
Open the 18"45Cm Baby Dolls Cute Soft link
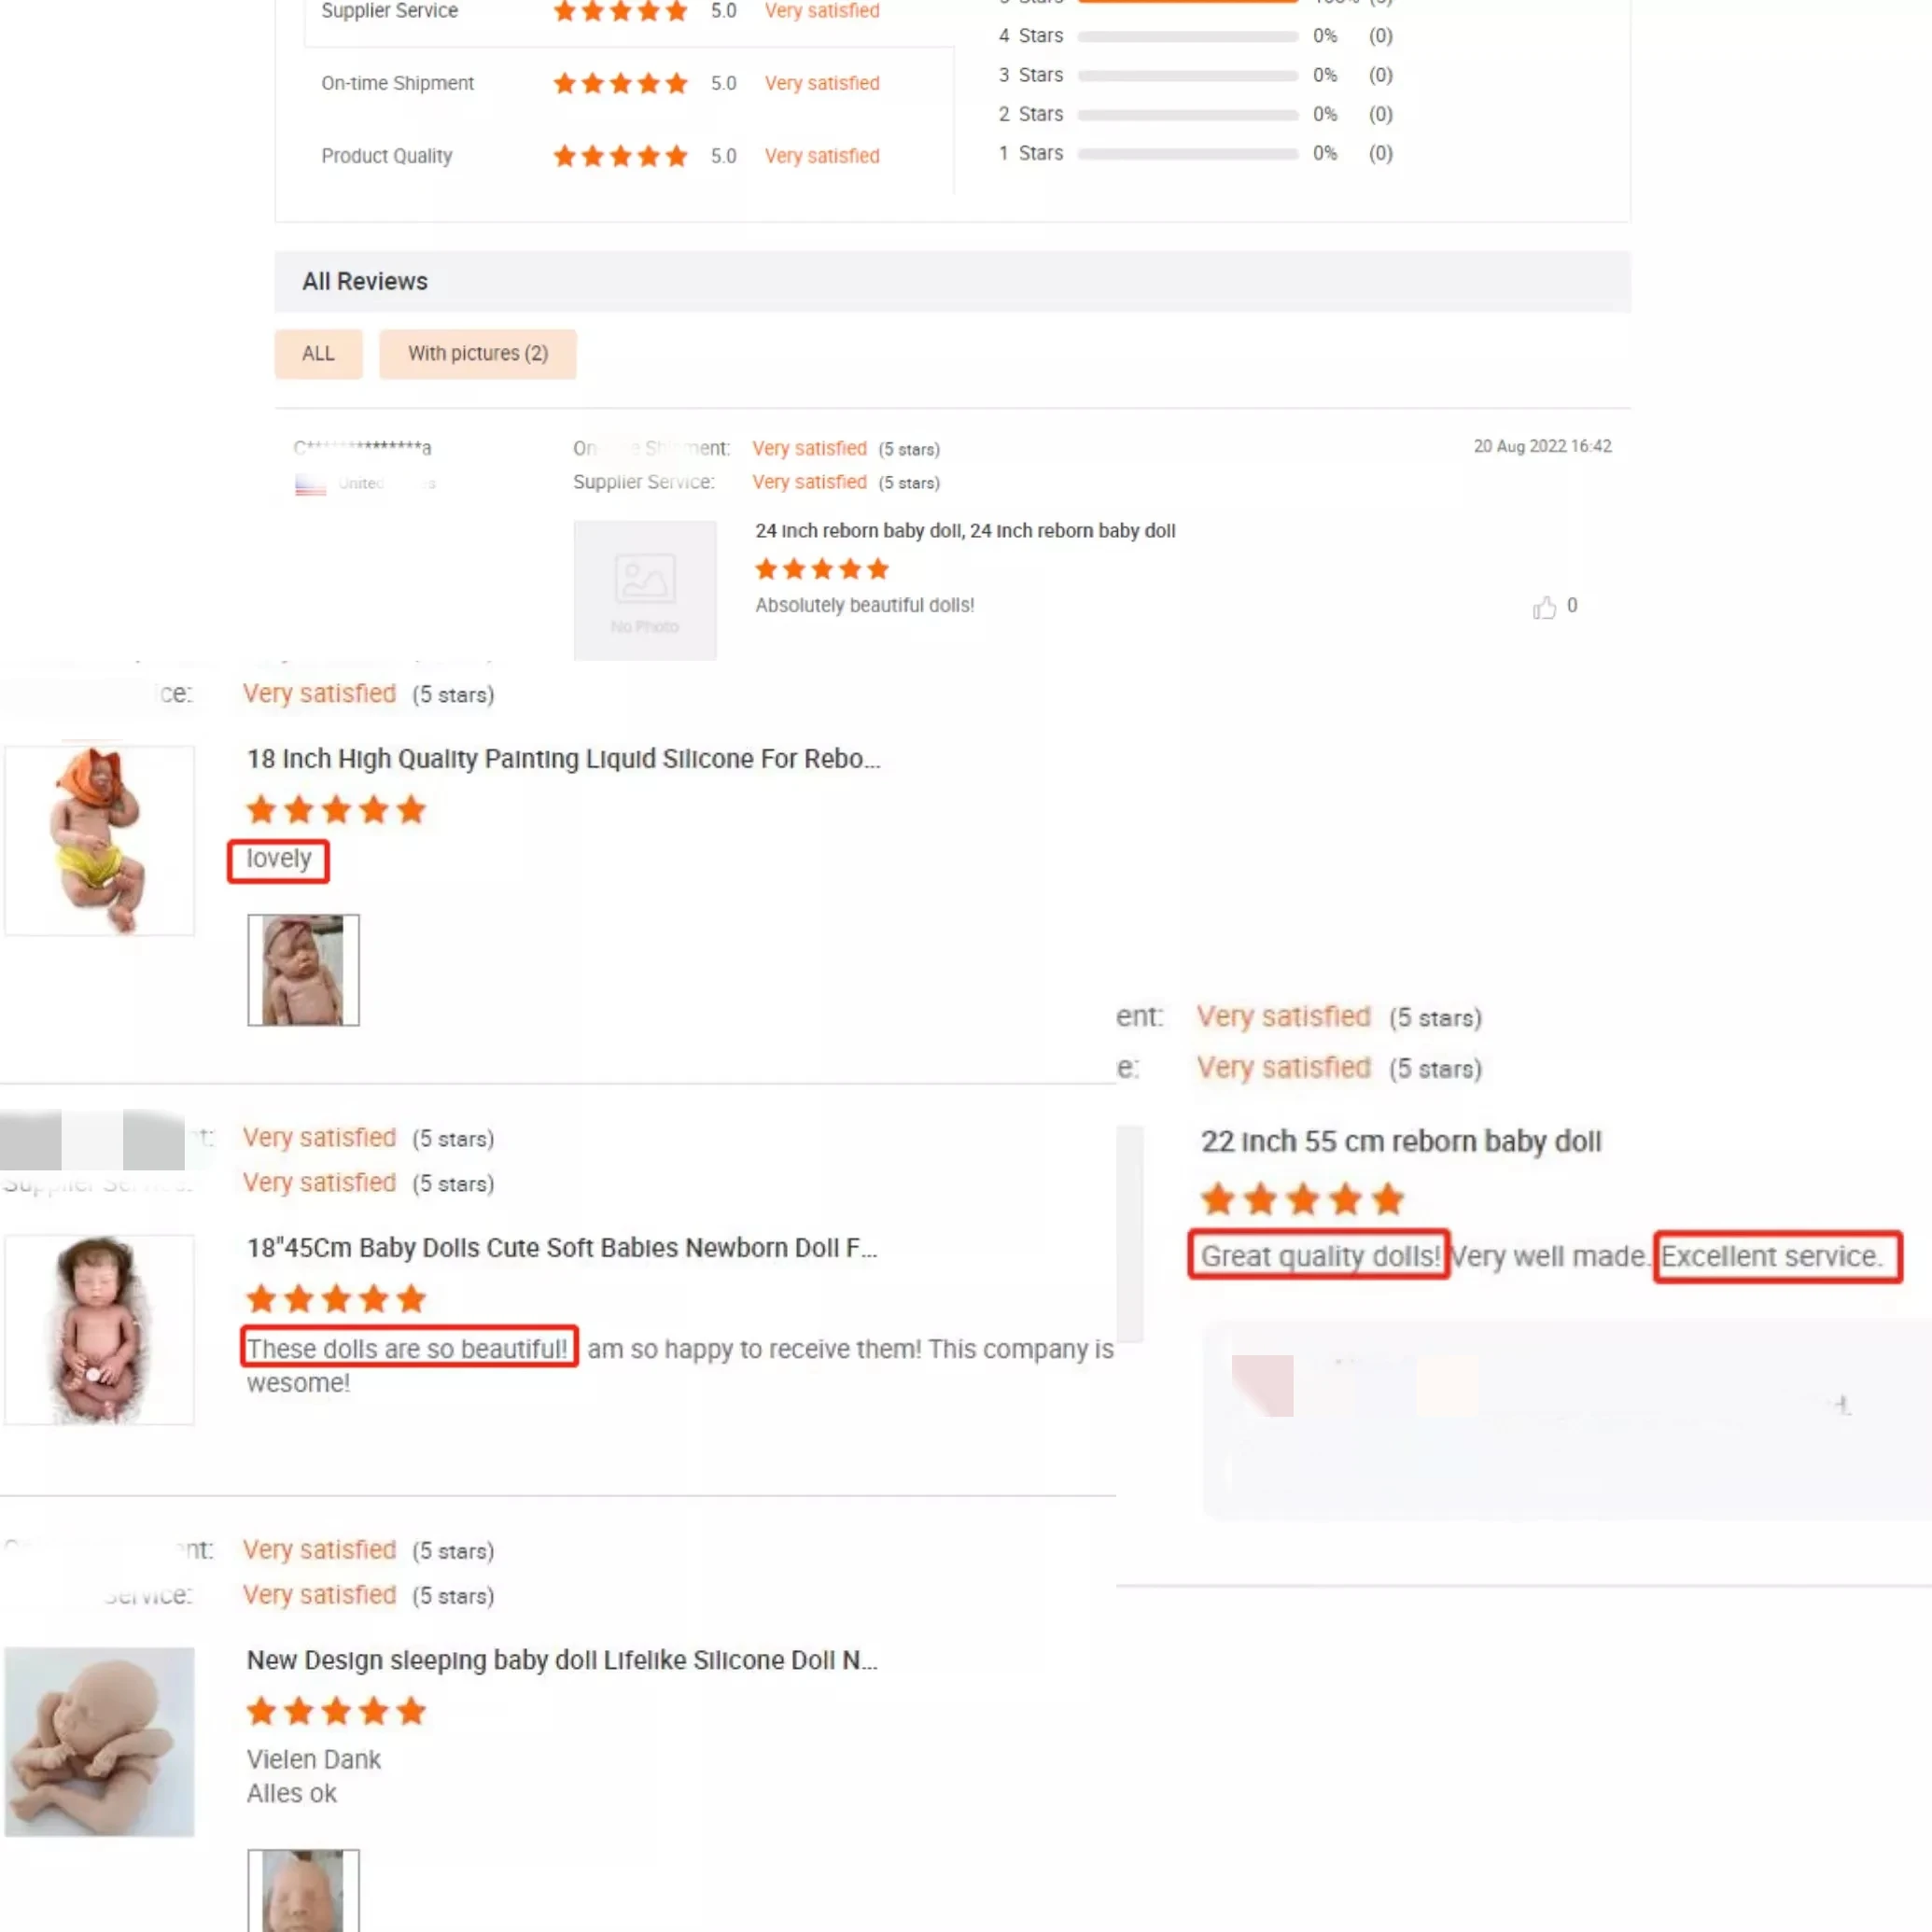[562, 1248]
